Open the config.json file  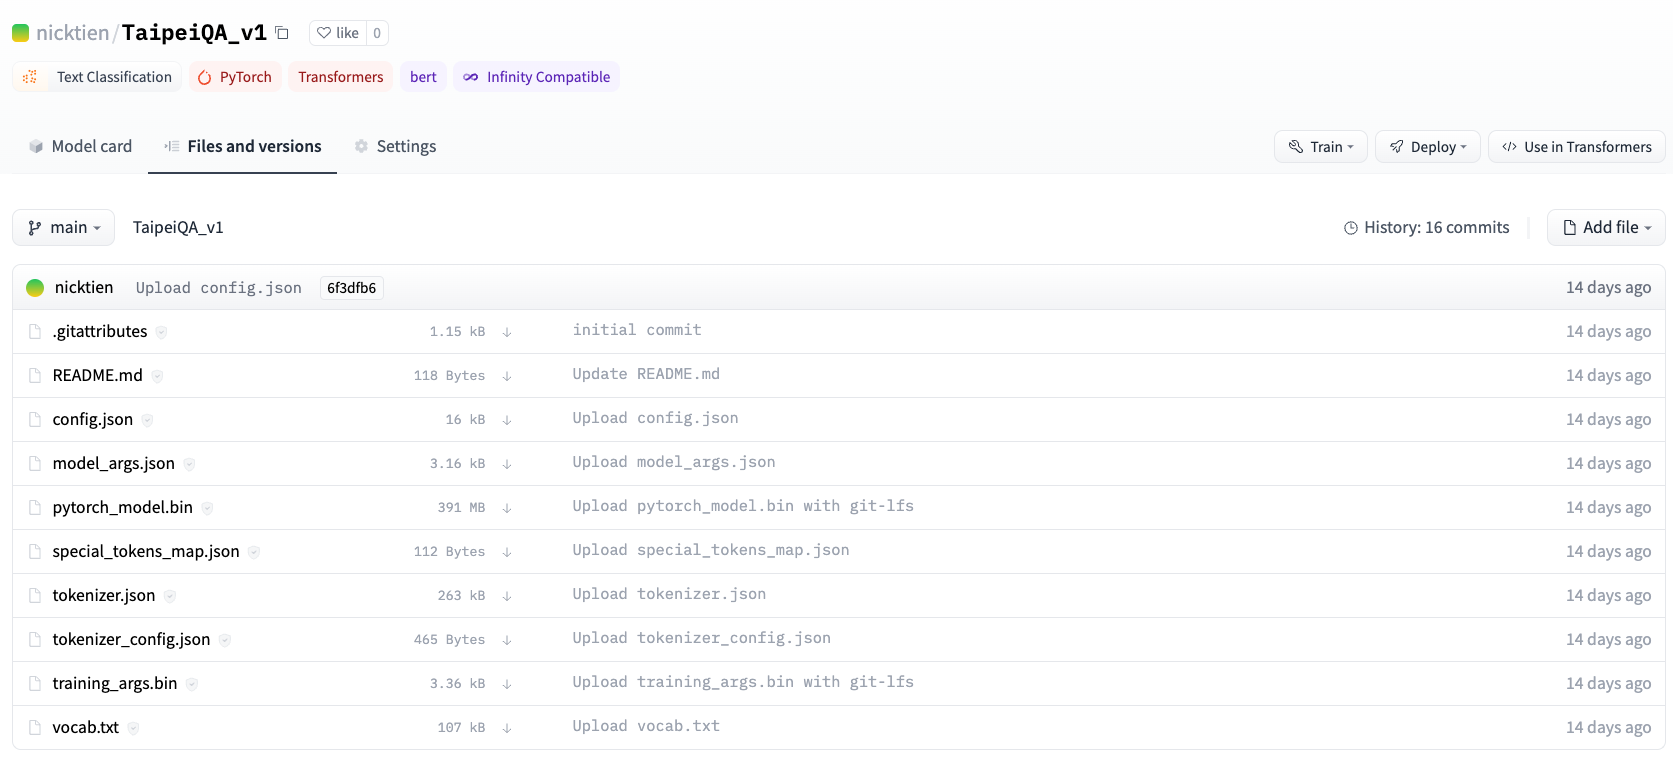coord(92,420)
